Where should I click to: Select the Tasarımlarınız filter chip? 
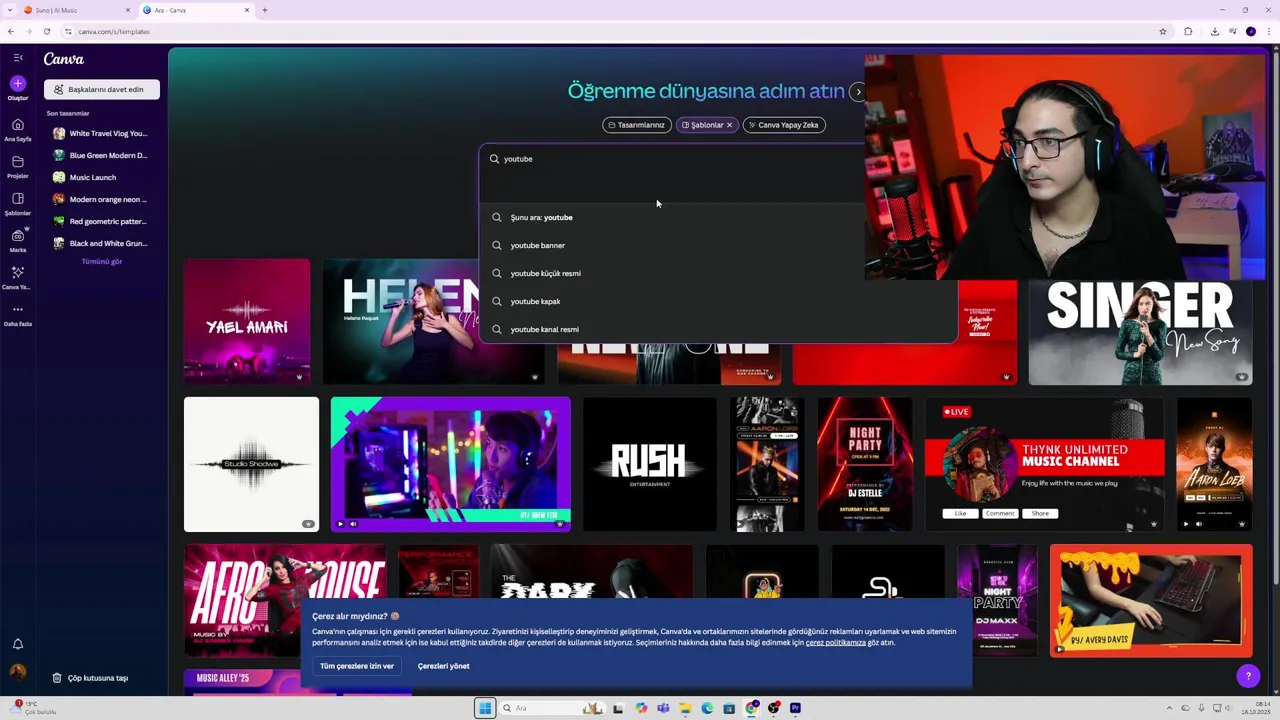pos(637,125)
